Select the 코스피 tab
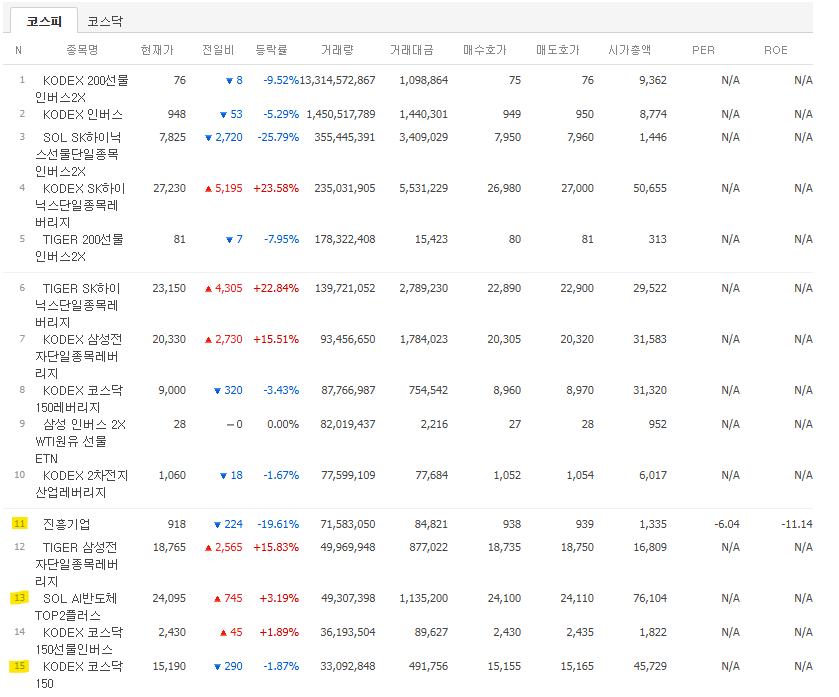Image resolution: width=839 pixels, height=697 pixels. 44,21
